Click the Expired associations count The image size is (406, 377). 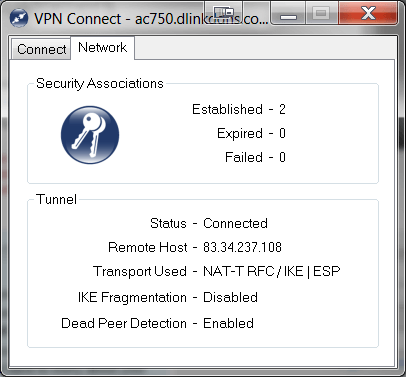[282, 133]
